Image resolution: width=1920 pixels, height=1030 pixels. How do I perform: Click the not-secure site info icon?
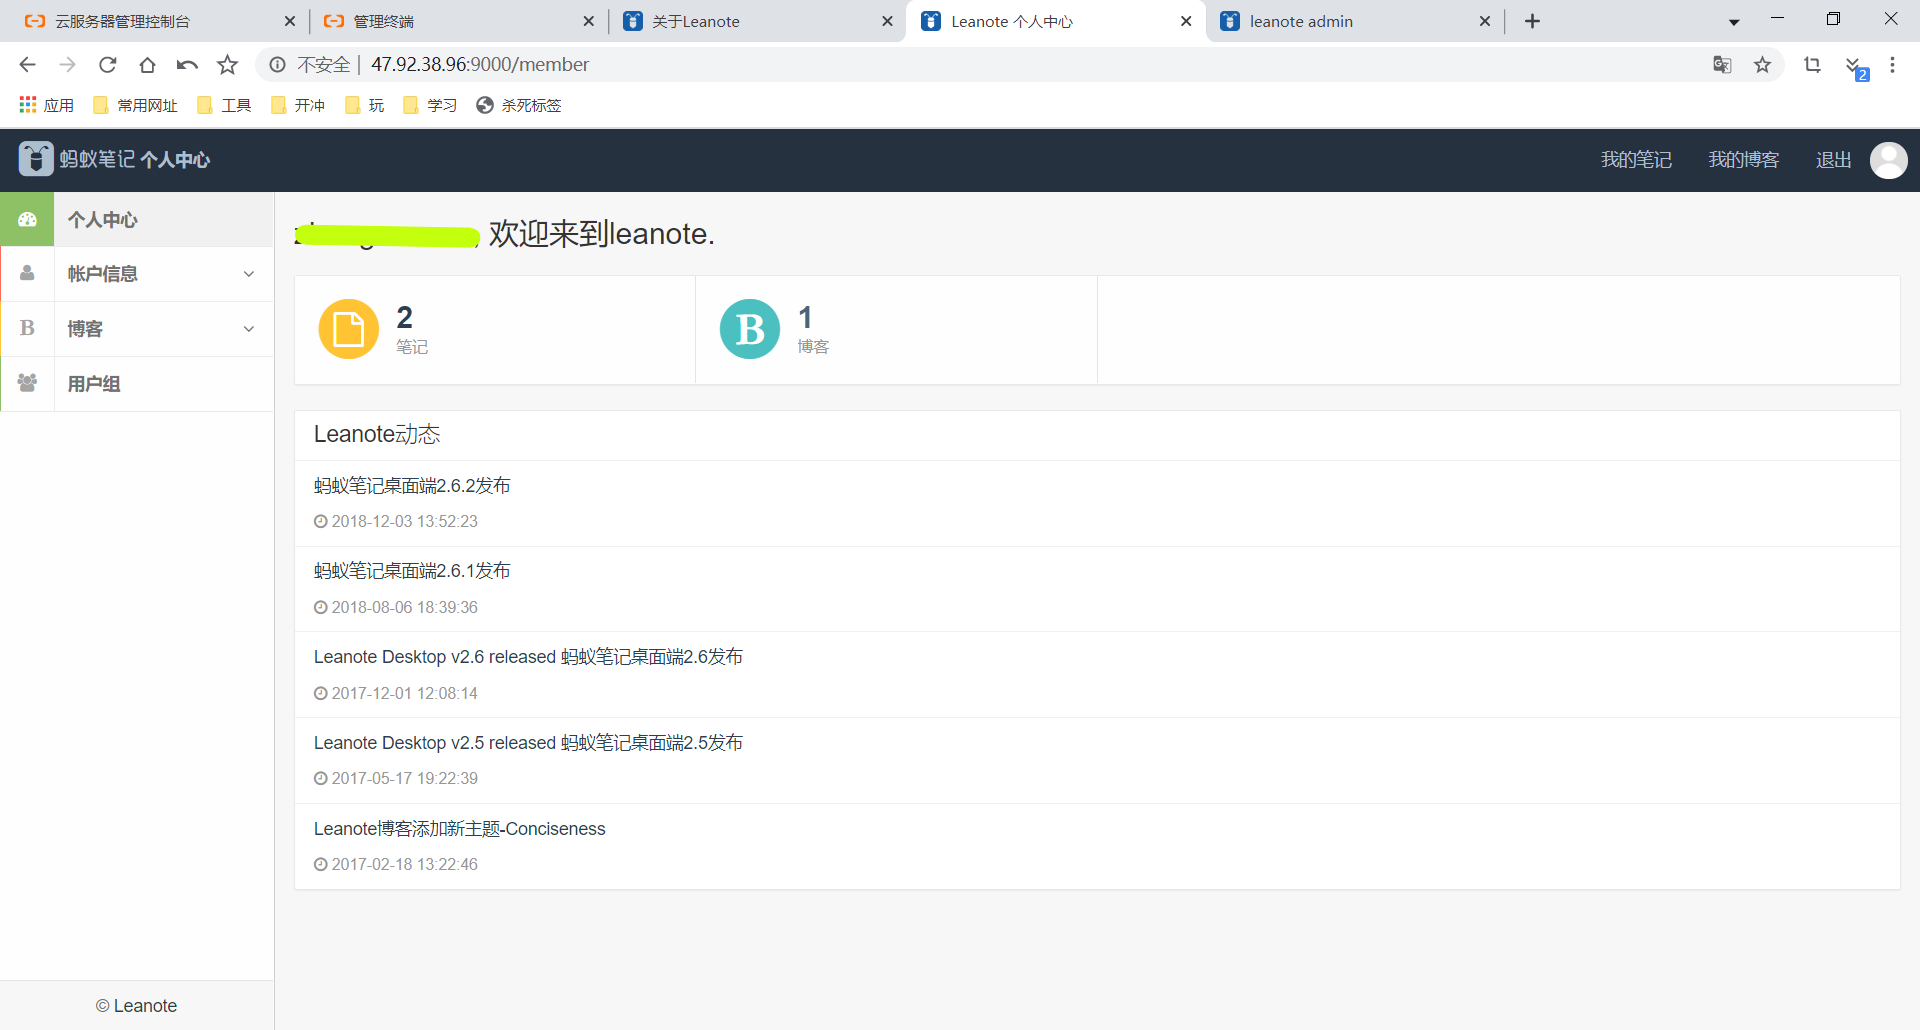click(x=277, y=65)
